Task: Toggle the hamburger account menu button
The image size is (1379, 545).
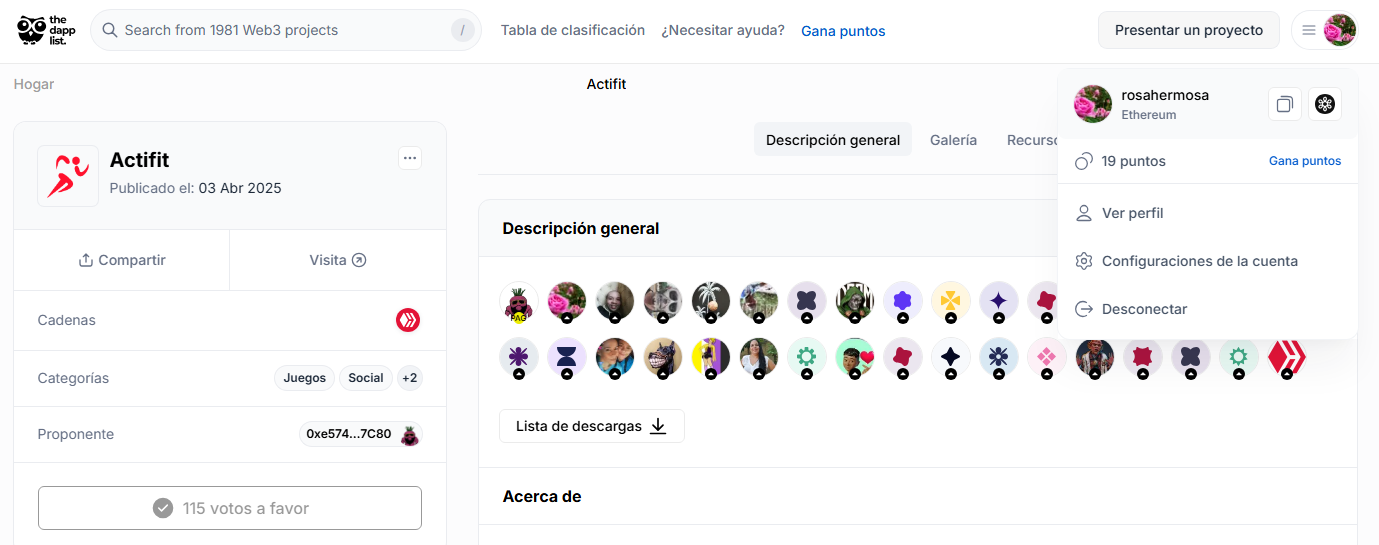Action: point(1309,30)
